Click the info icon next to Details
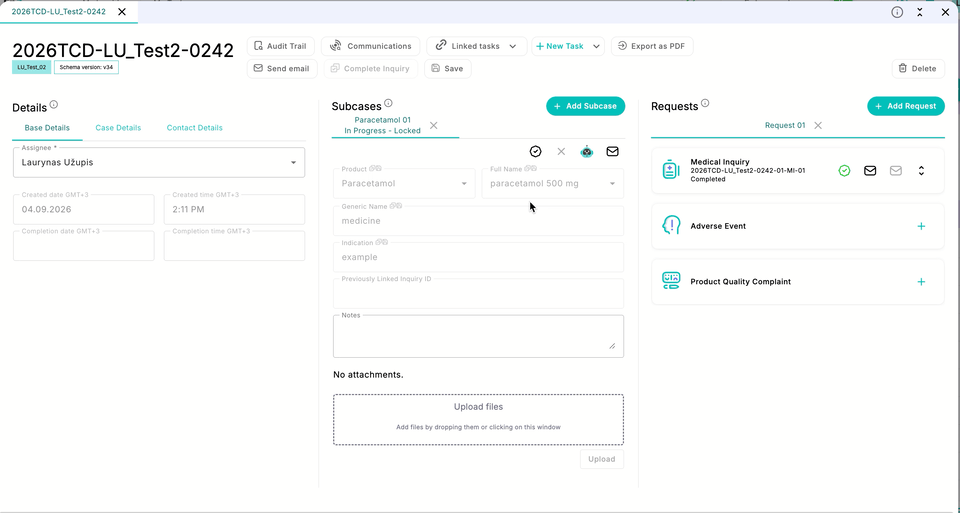The height and width of the screenshot is (513, 960). point(54,105)
